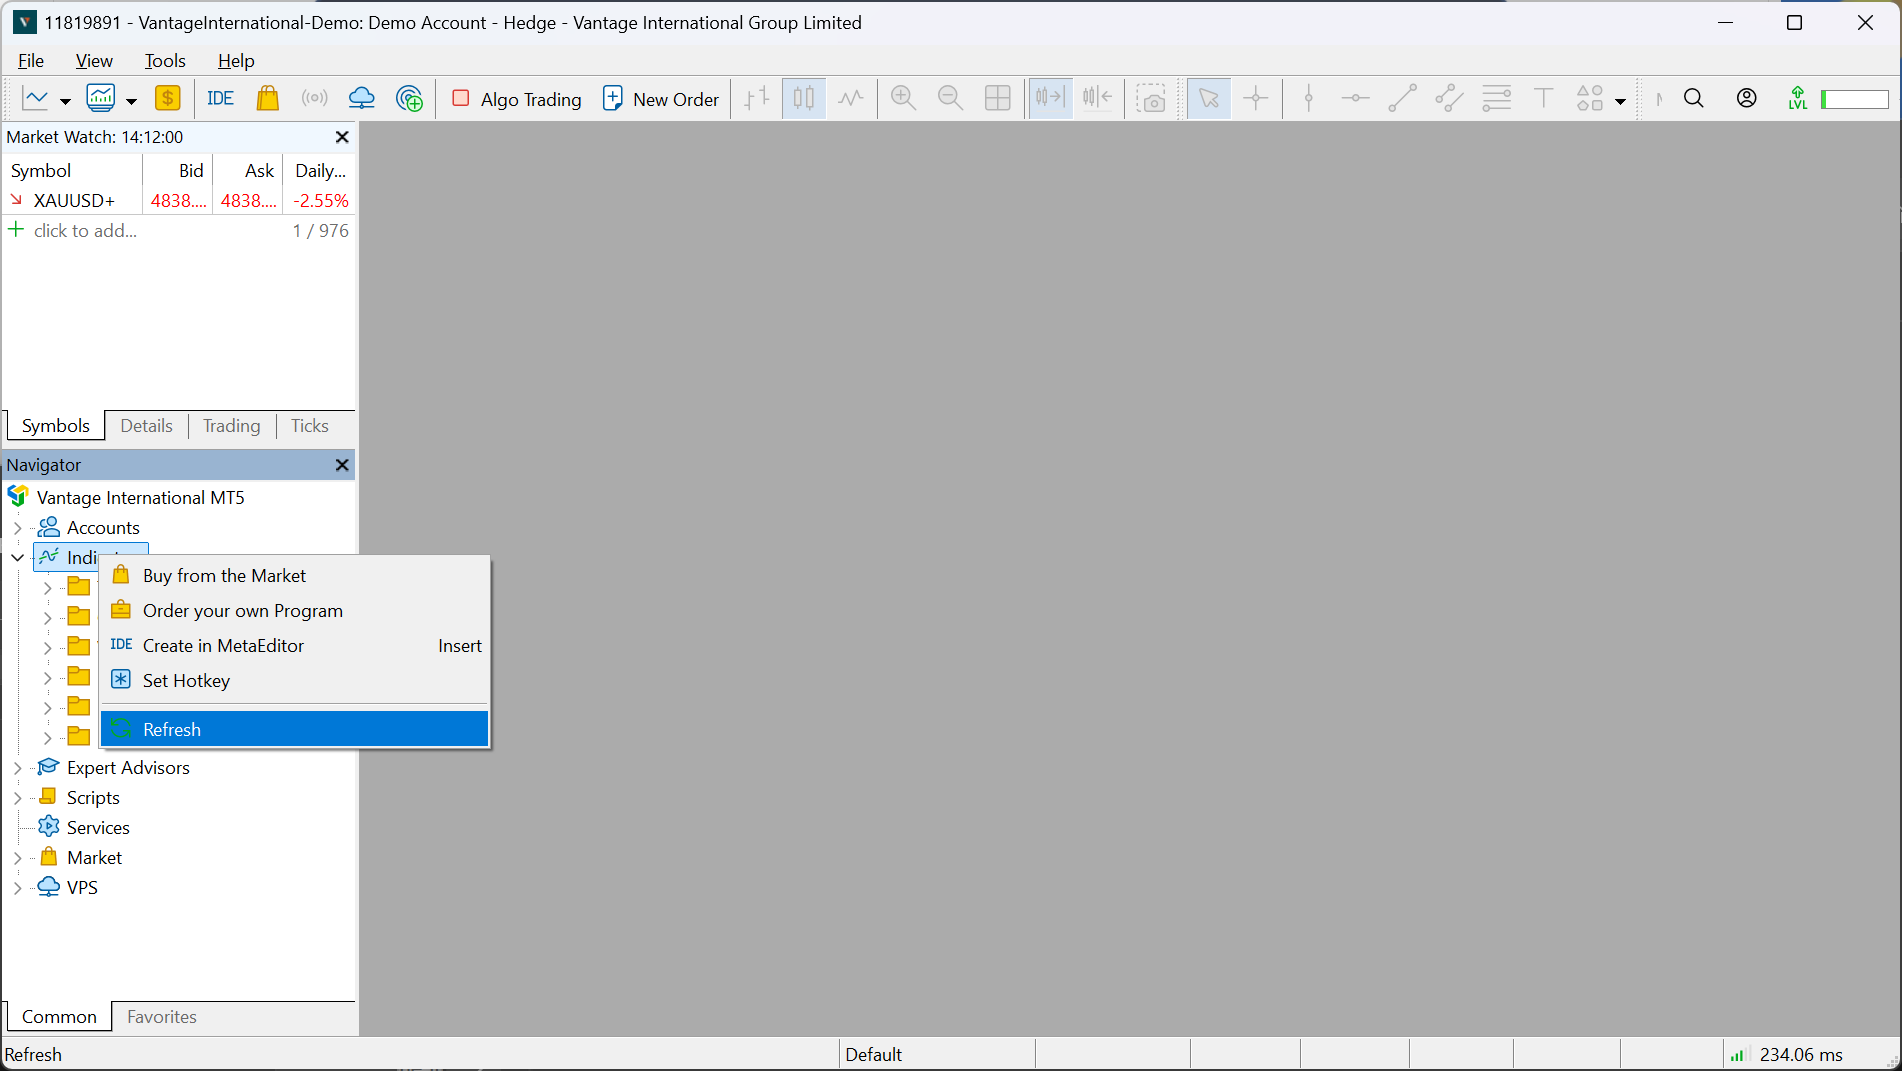This screenshot has width=1902, height=1071.
Task: Switch to the Details tab
Action: tap(146, 426)
